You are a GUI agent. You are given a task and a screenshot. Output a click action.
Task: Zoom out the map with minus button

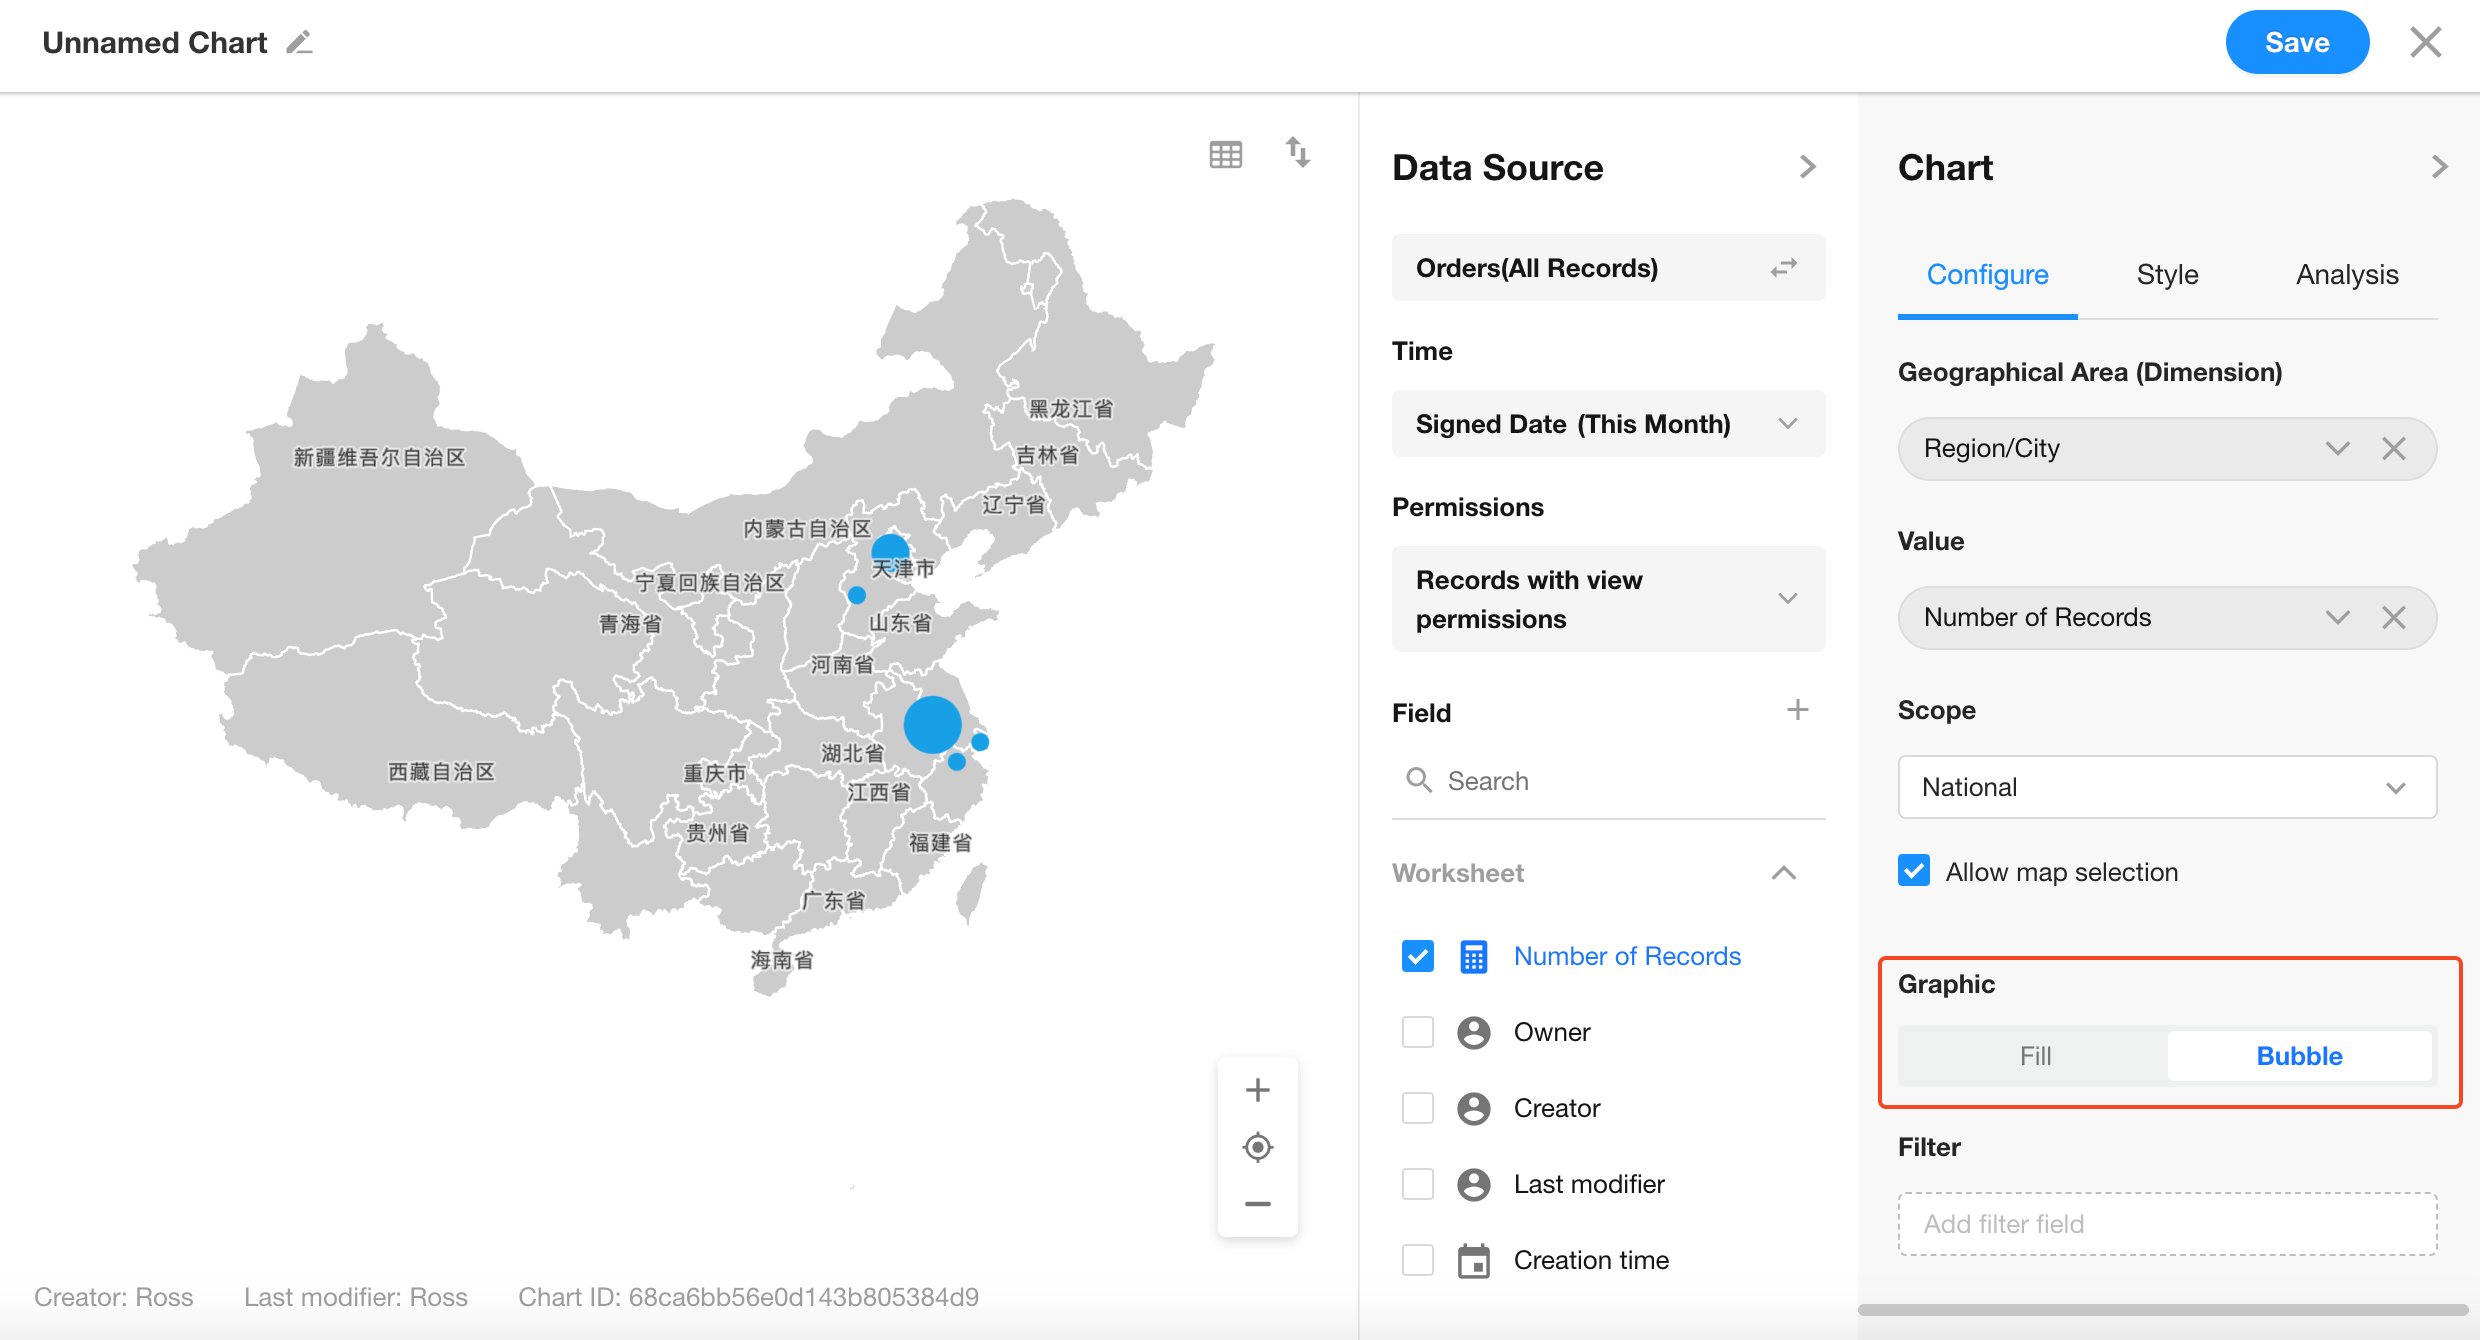pyautogui.click(x=1257, y=1204)
